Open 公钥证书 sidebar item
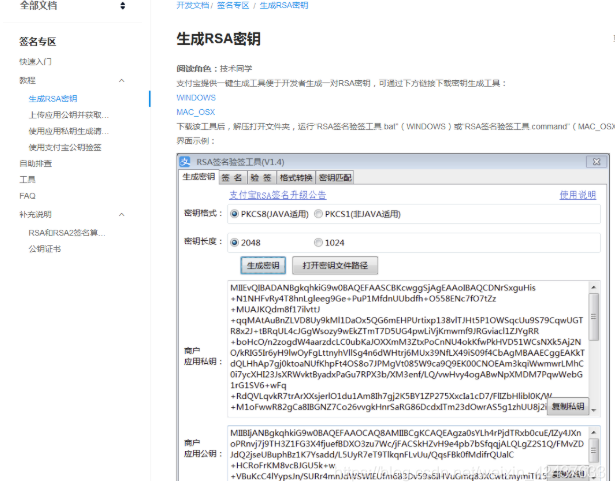Viewport: 615px width, 491px height. [x=45, y=249]
